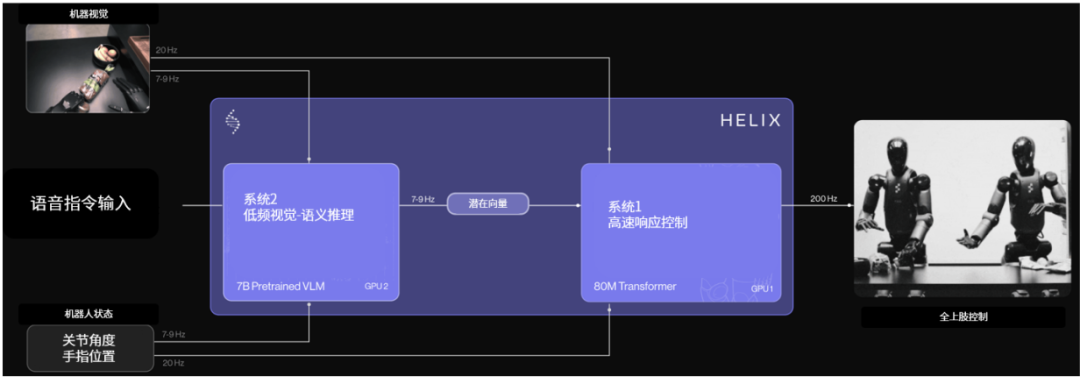This screenshot has width=1080, height=377.
Task: Click the Helix DNA logo icon
Action: (232, 122)
